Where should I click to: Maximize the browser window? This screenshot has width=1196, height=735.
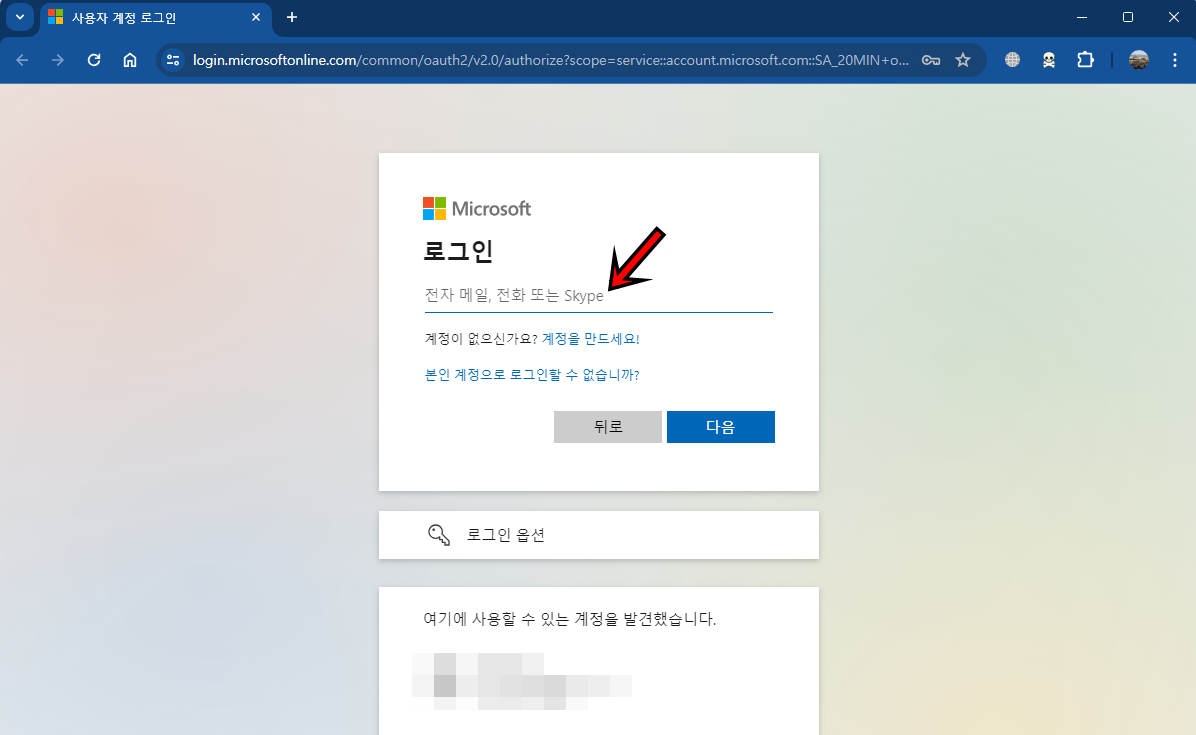pos(1128,17)
